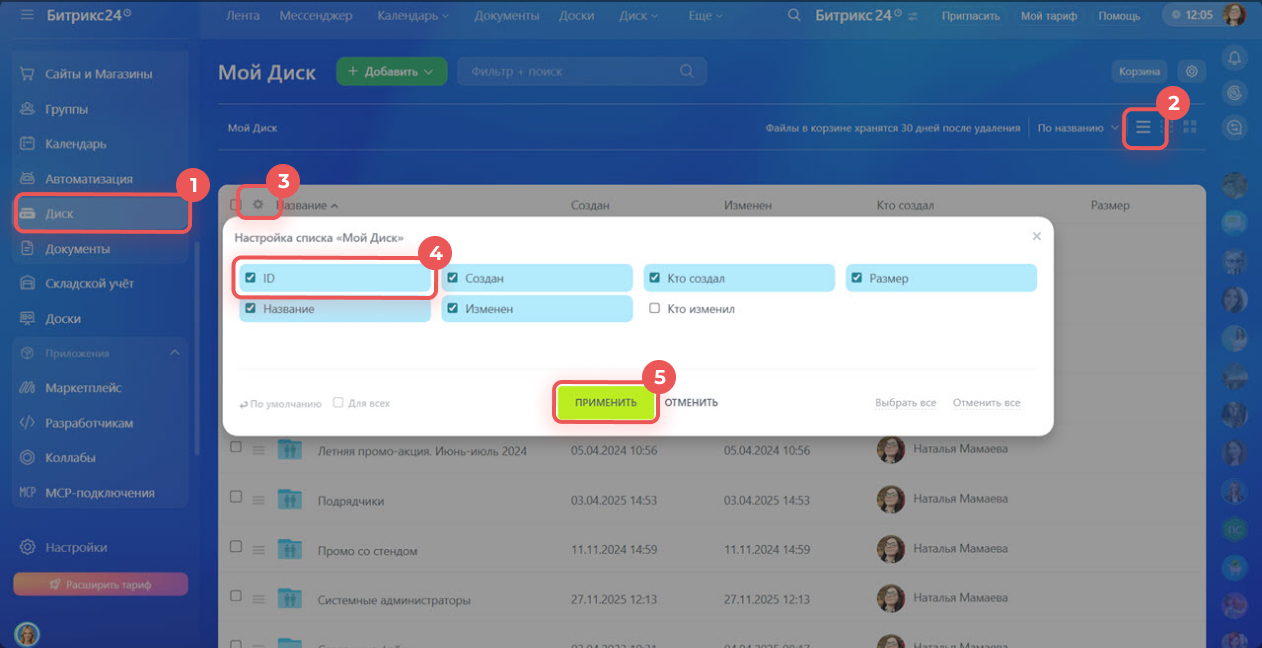
Task: Click the list view icon
Action: click(1143, 127)
